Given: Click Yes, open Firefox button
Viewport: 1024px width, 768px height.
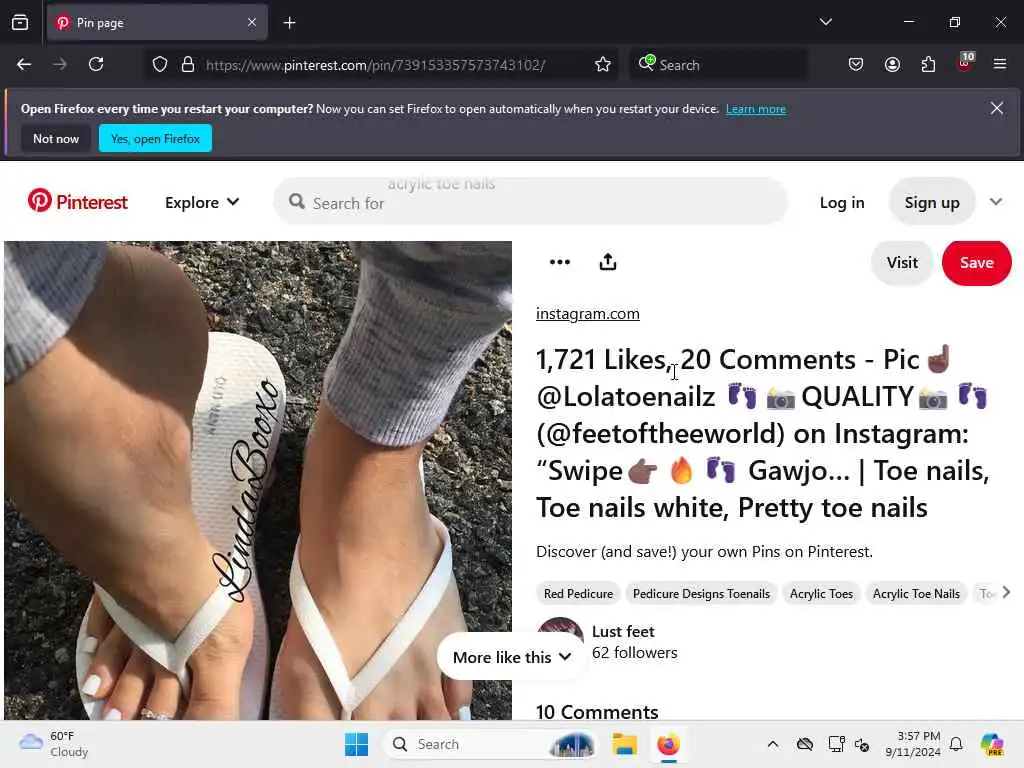Looking at the screenshot, I should coord(155,138).
